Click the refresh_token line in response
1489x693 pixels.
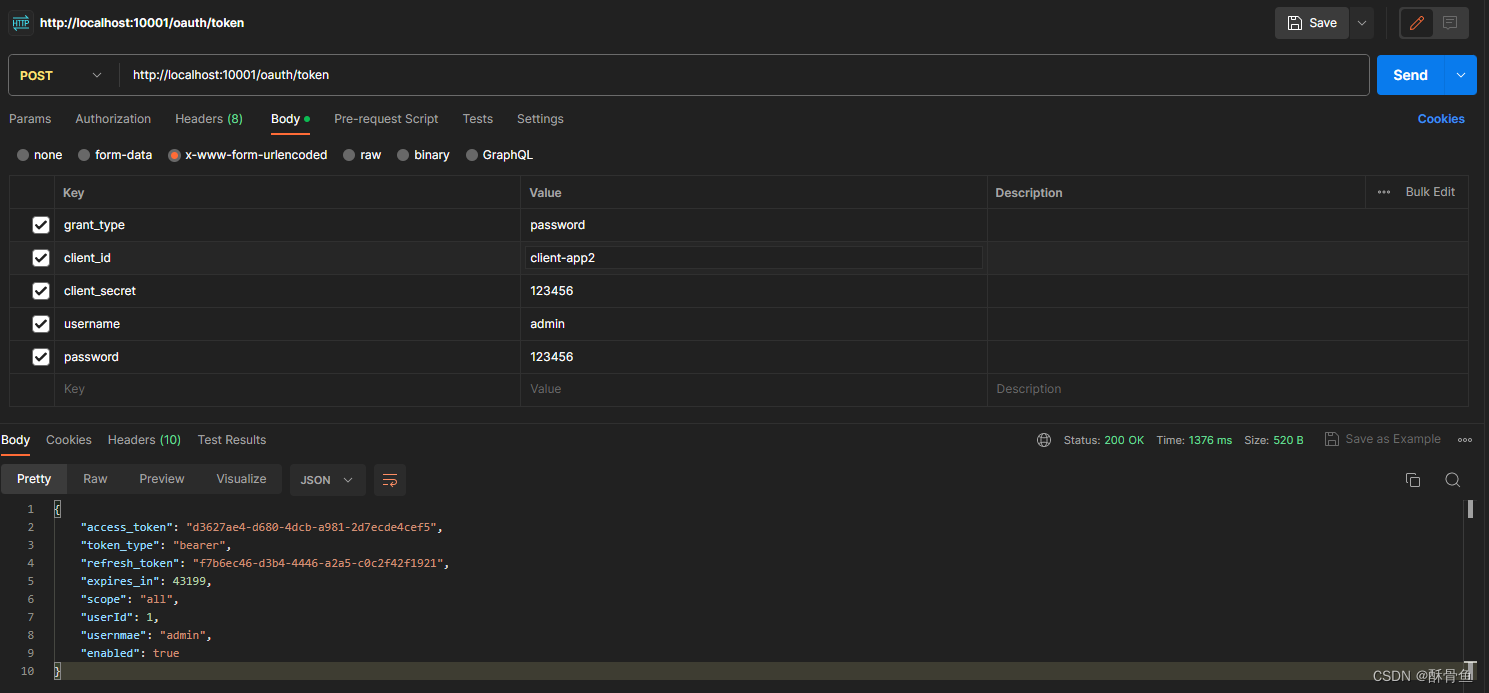click(265, 563)
